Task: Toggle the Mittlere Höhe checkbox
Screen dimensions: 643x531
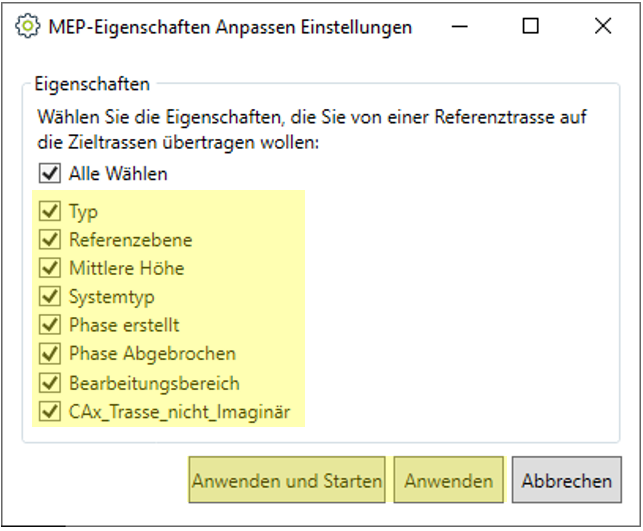Action: click(x=49, y=268)
